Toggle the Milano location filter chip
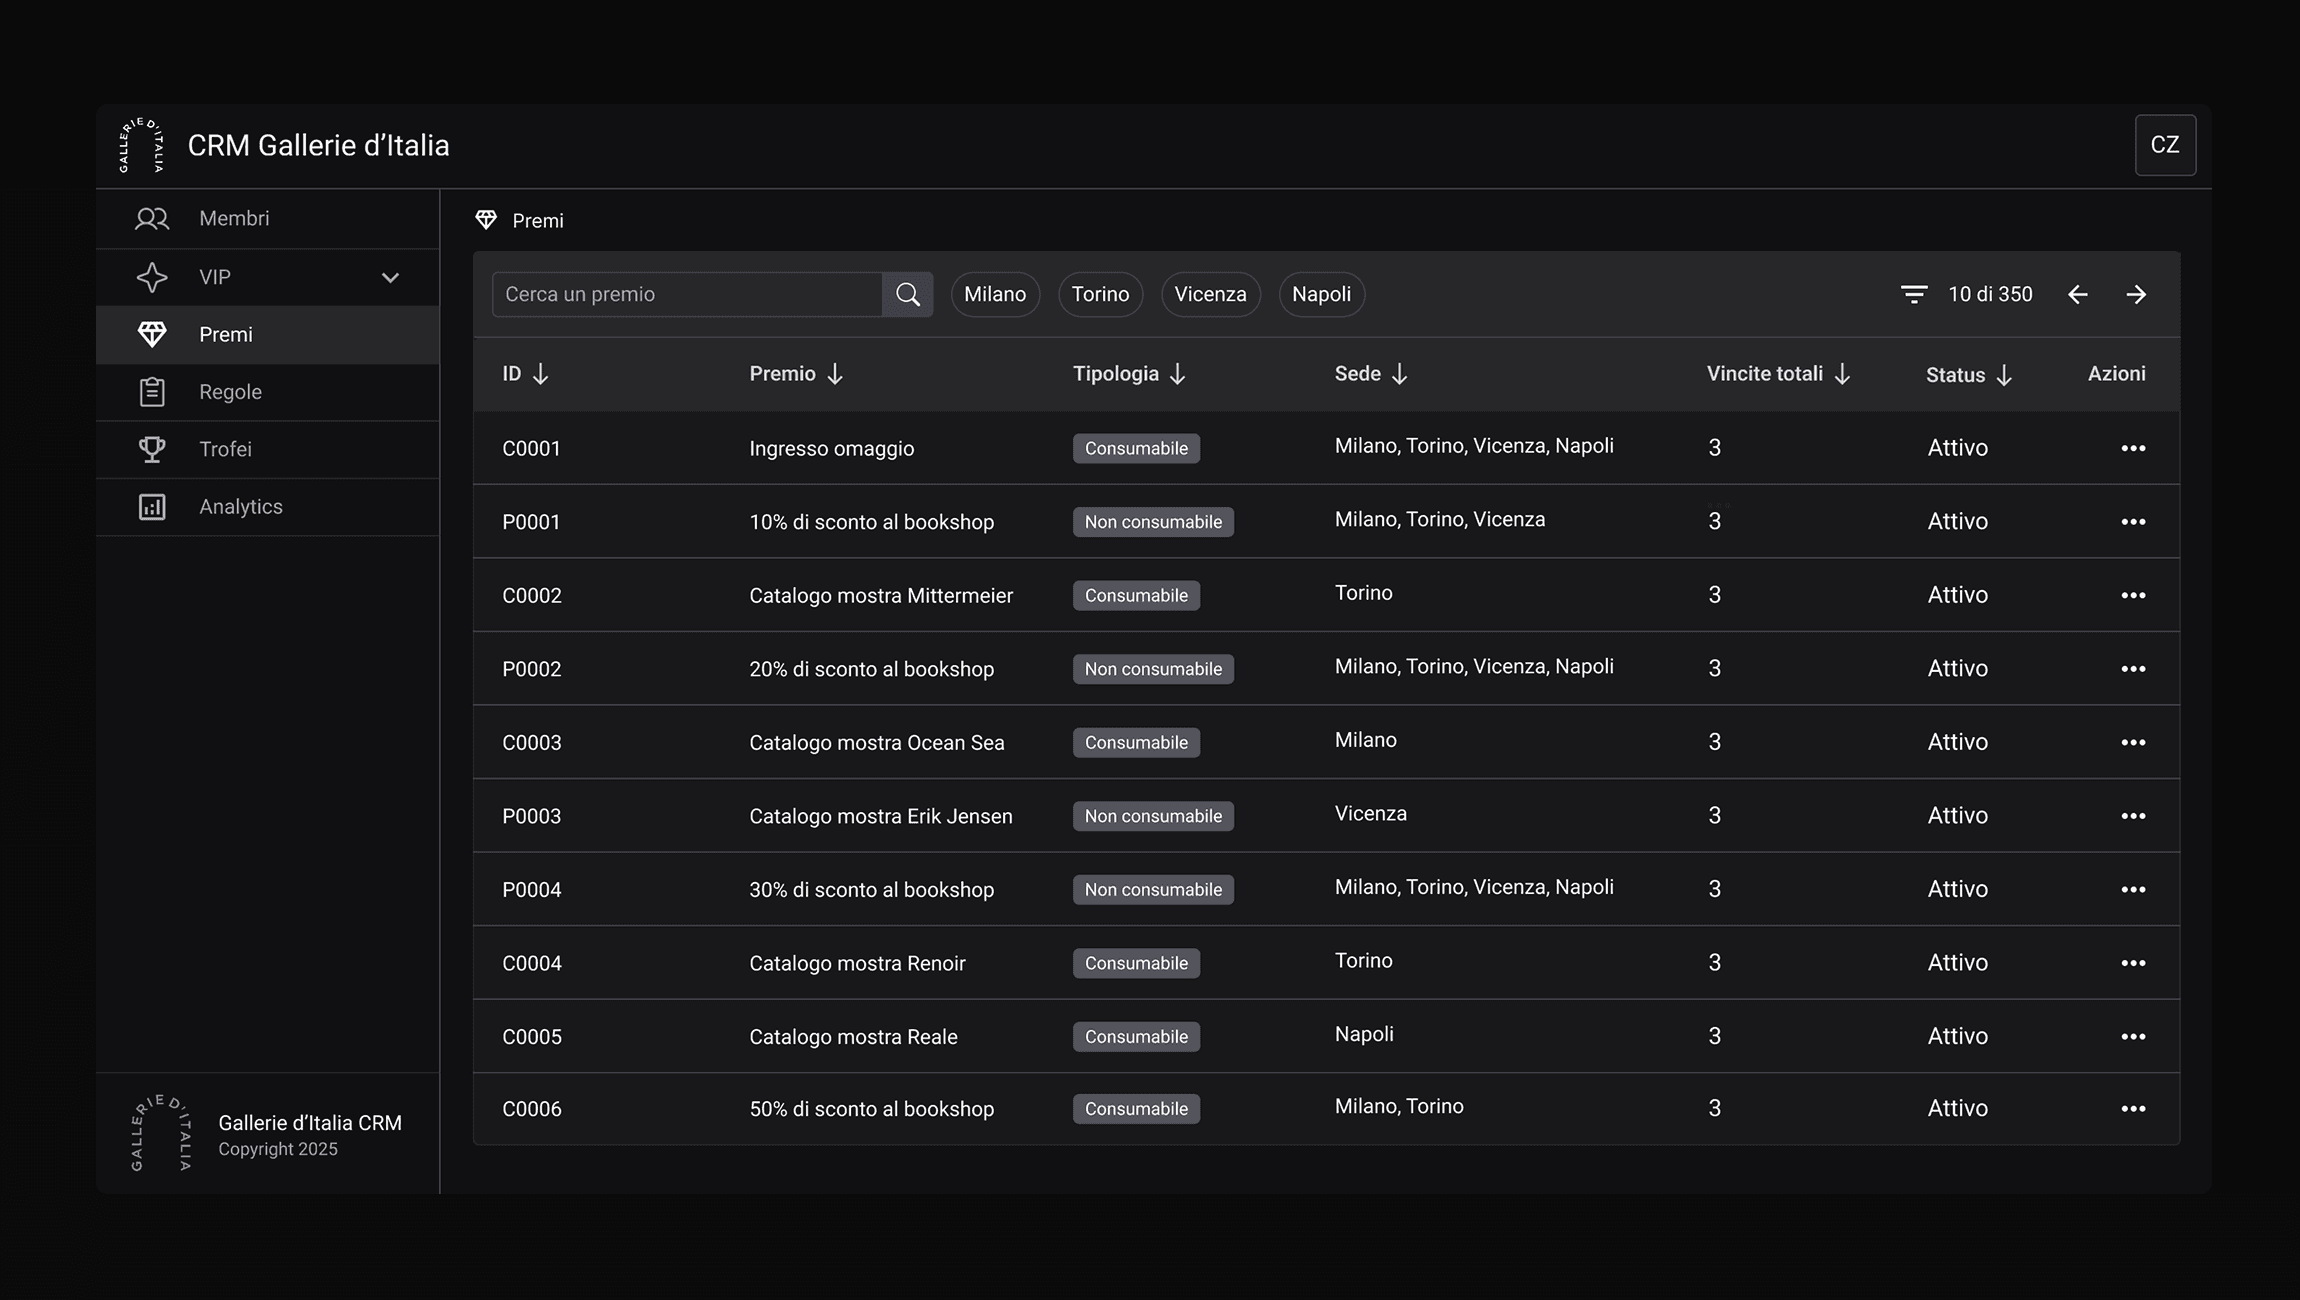Screen dimensions: 2300x1300 point(994,294)
